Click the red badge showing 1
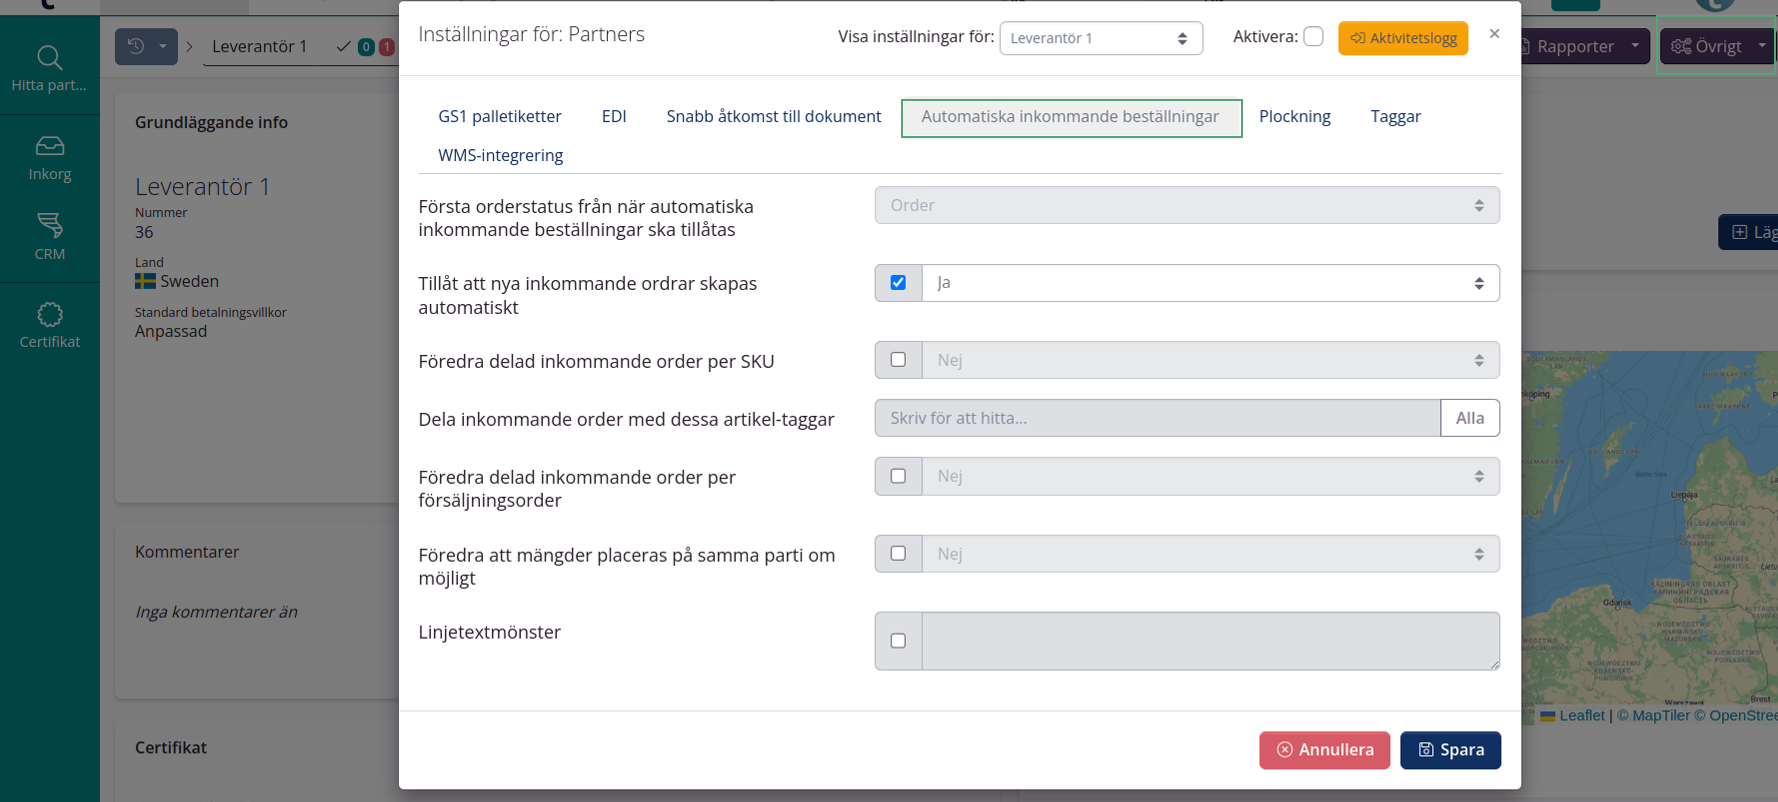 pos(386,47)
